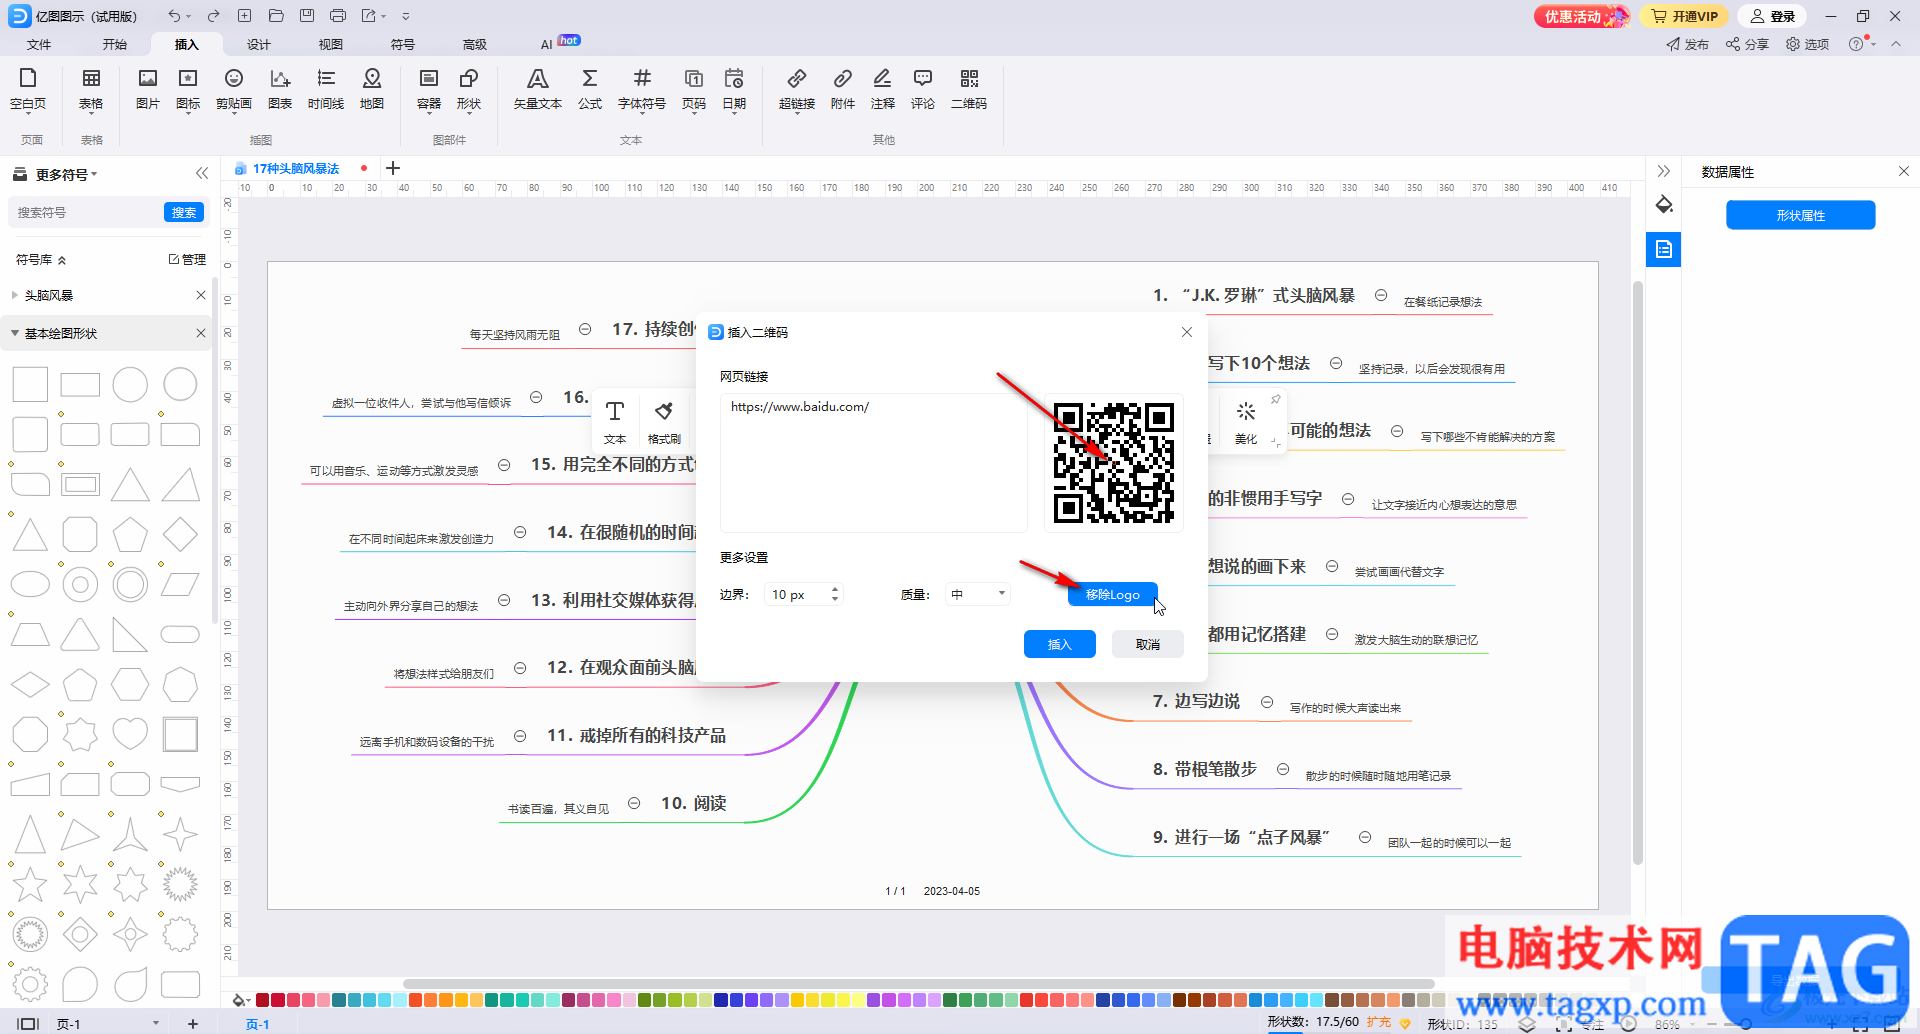Click 取消 to cancel the QR dialog
Screen dimensions: 1920x1034
tap(1148, 644)
